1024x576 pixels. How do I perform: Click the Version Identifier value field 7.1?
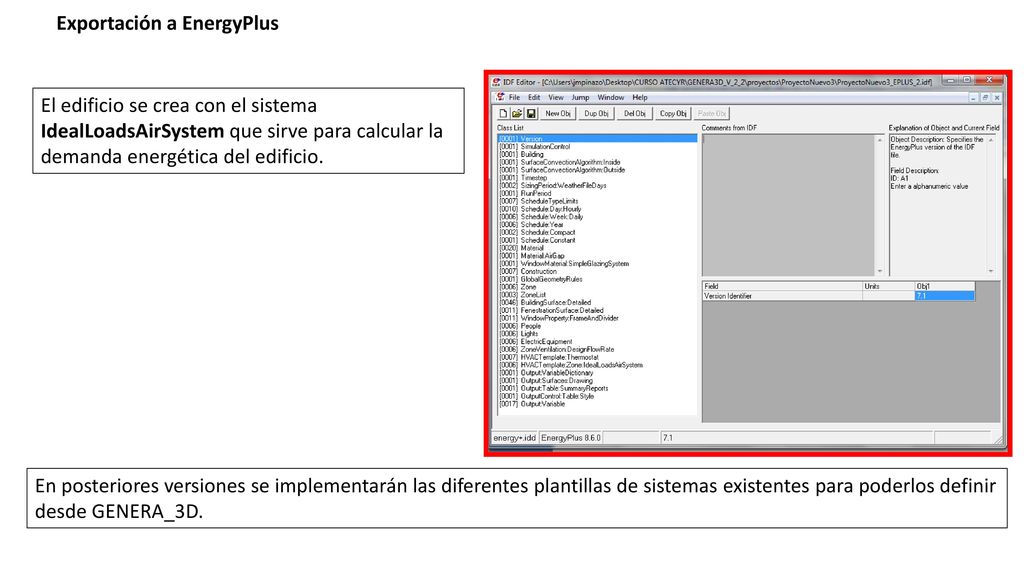[944, 296]
